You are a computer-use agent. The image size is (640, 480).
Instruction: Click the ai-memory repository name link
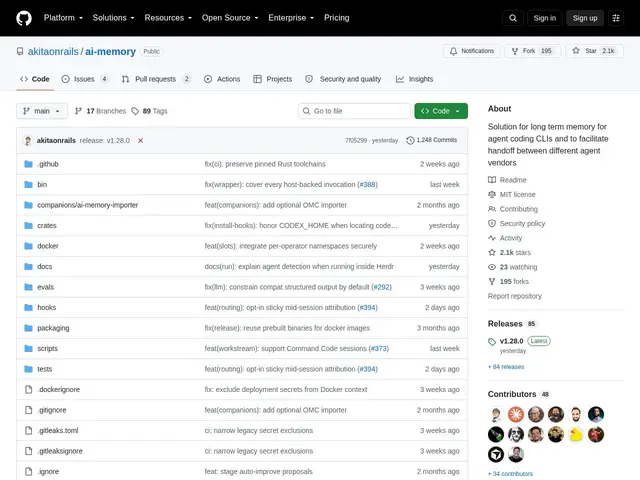110,52
